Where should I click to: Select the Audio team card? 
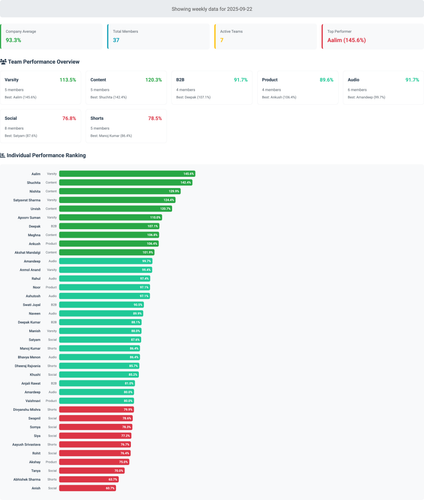(x=383, y=88)
